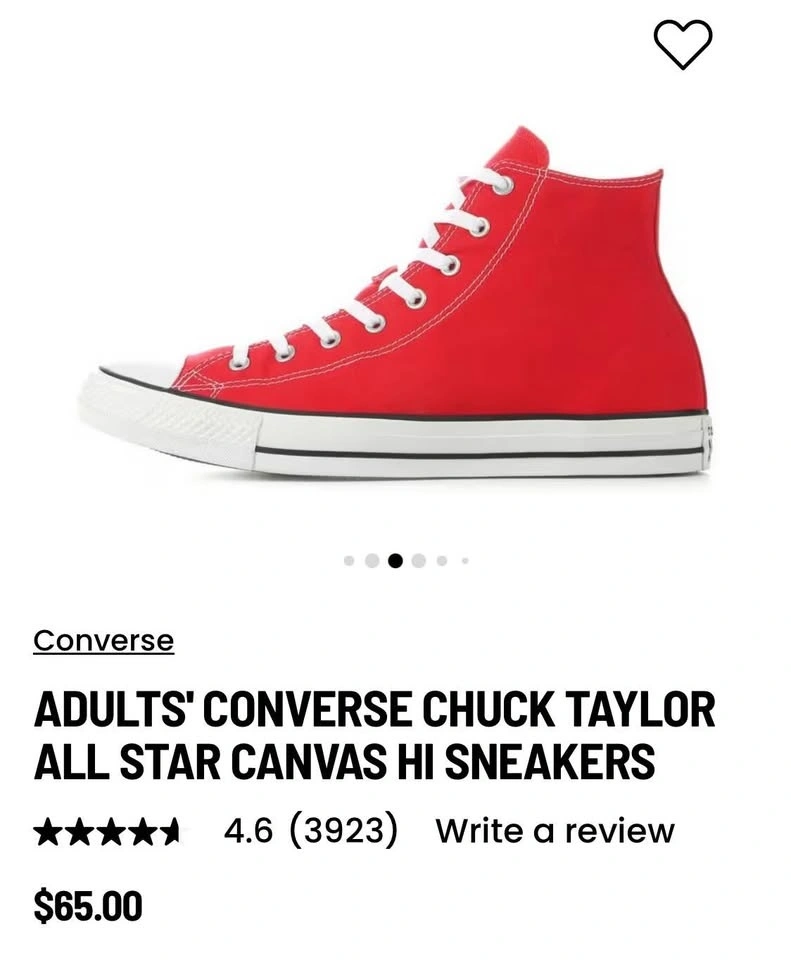
Task: Click the heel label on the sneaker sole
Action: pyautogui.click(x=709, y=440)
